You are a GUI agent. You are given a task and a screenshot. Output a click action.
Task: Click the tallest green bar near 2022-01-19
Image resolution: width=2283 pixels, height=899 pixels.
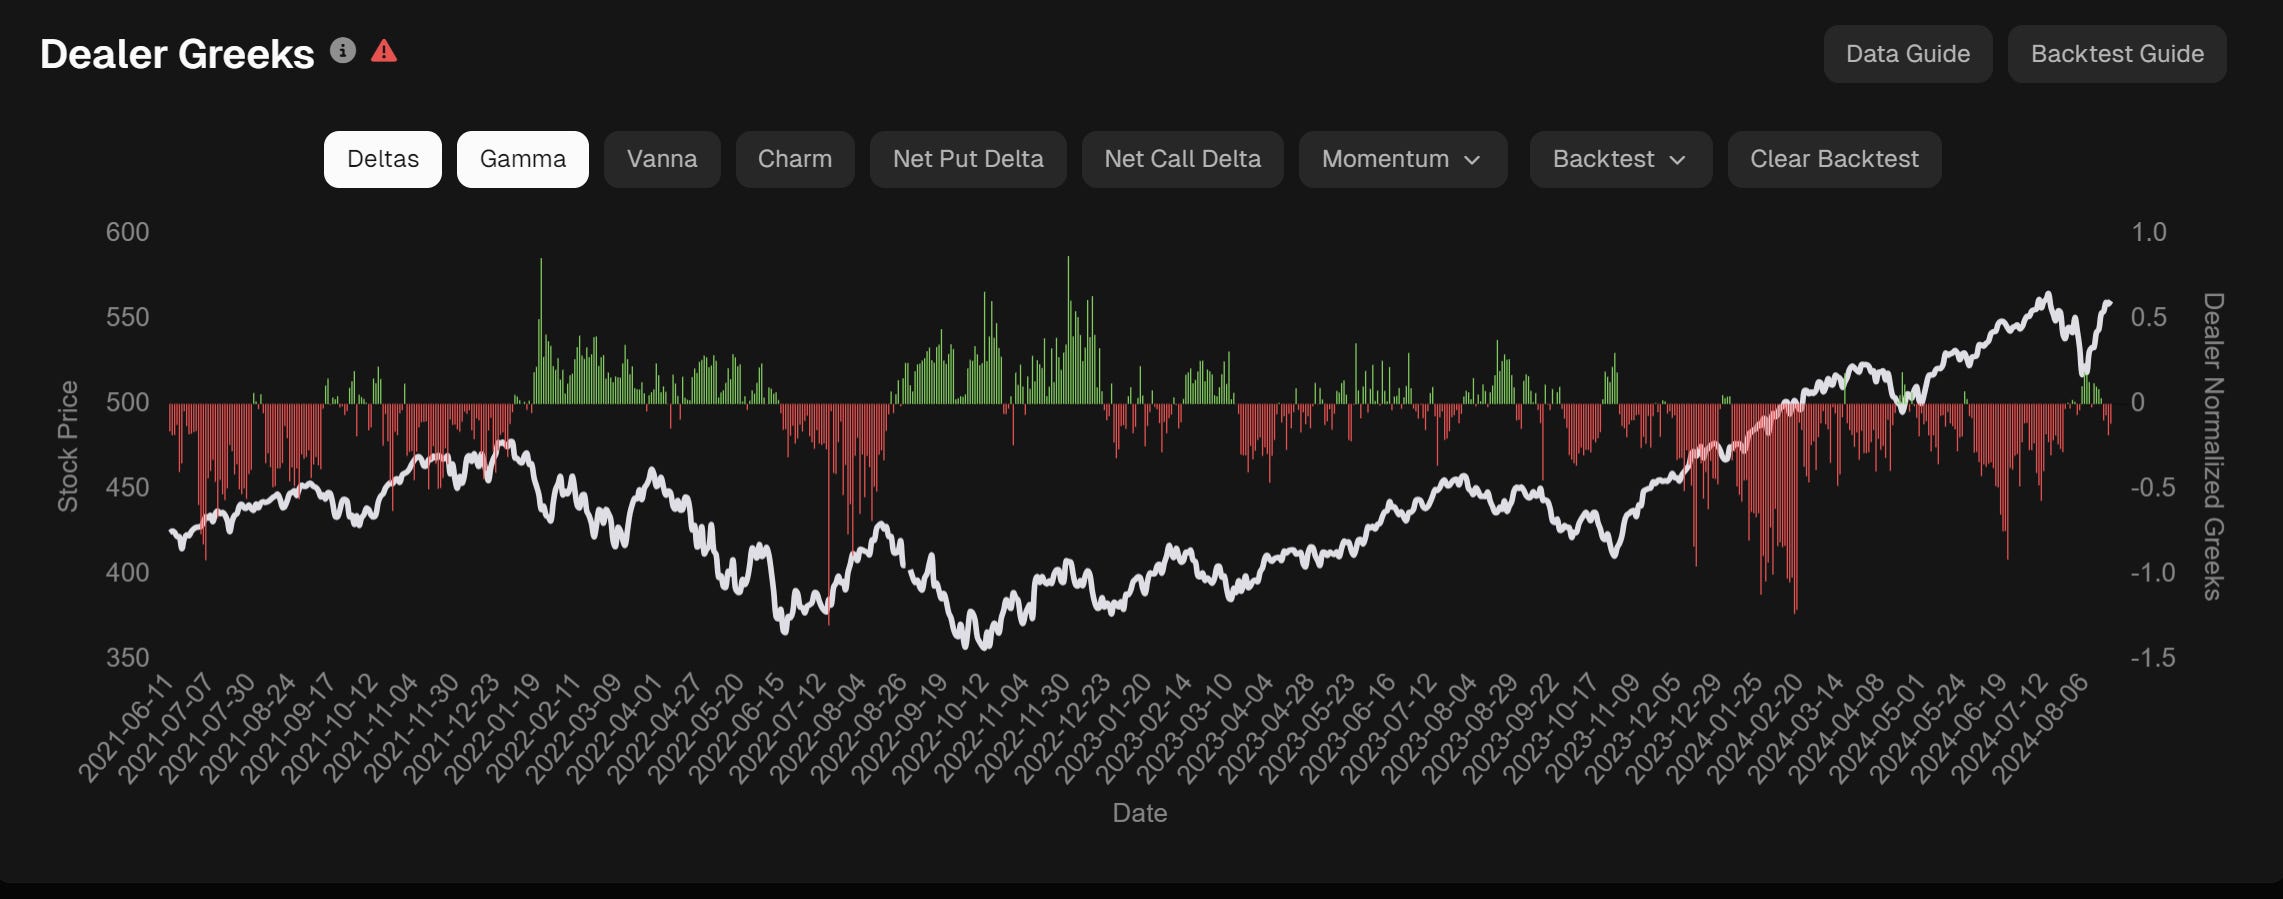pos(541,330)
